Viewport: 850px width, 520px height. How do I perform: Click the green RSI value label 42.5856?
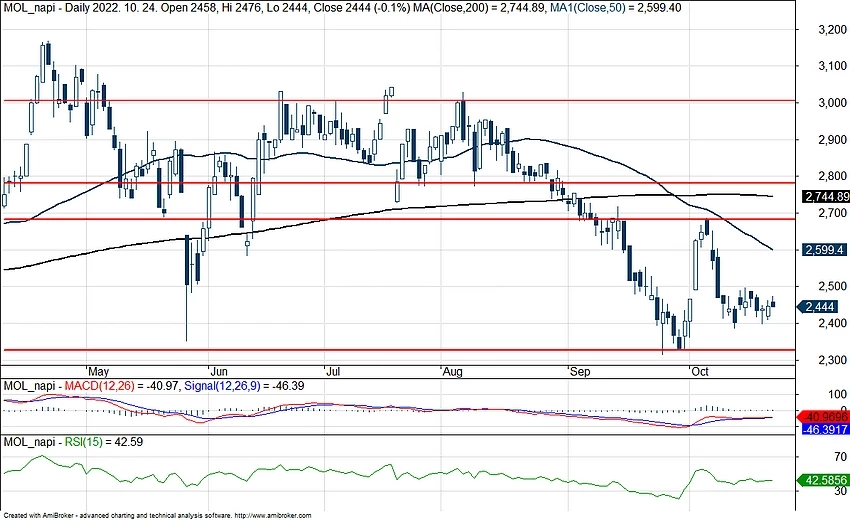[x=824, y=480]
